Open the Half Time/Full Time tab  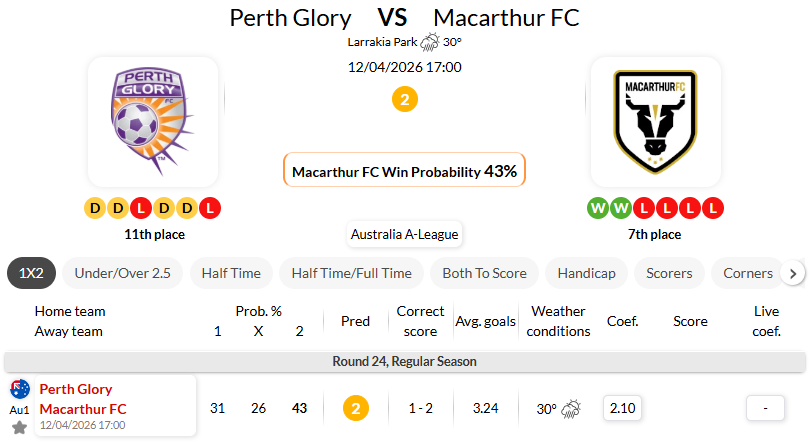click(351, 273)
